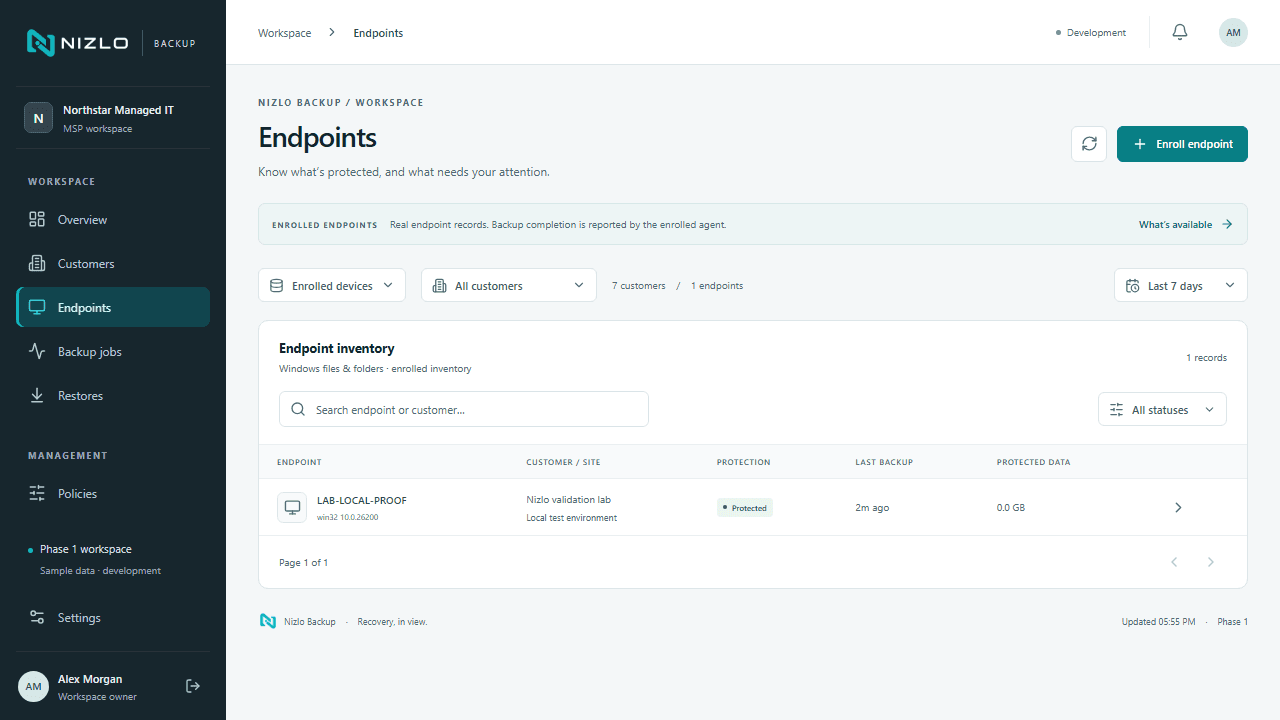The image size is (1280, 720).
Task: Click the ENDPOINT column header
Action: pos(299,462)
